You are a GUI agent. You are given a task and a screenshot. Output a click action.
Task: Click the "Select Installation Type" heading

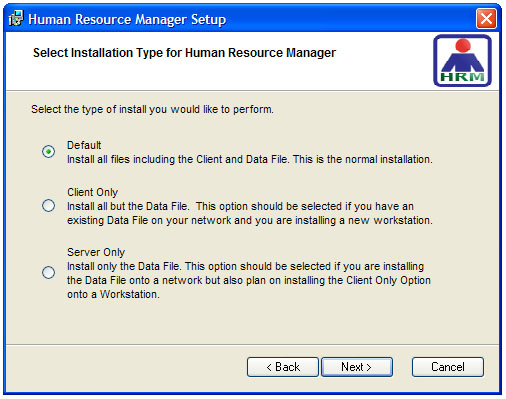(184, 53)
